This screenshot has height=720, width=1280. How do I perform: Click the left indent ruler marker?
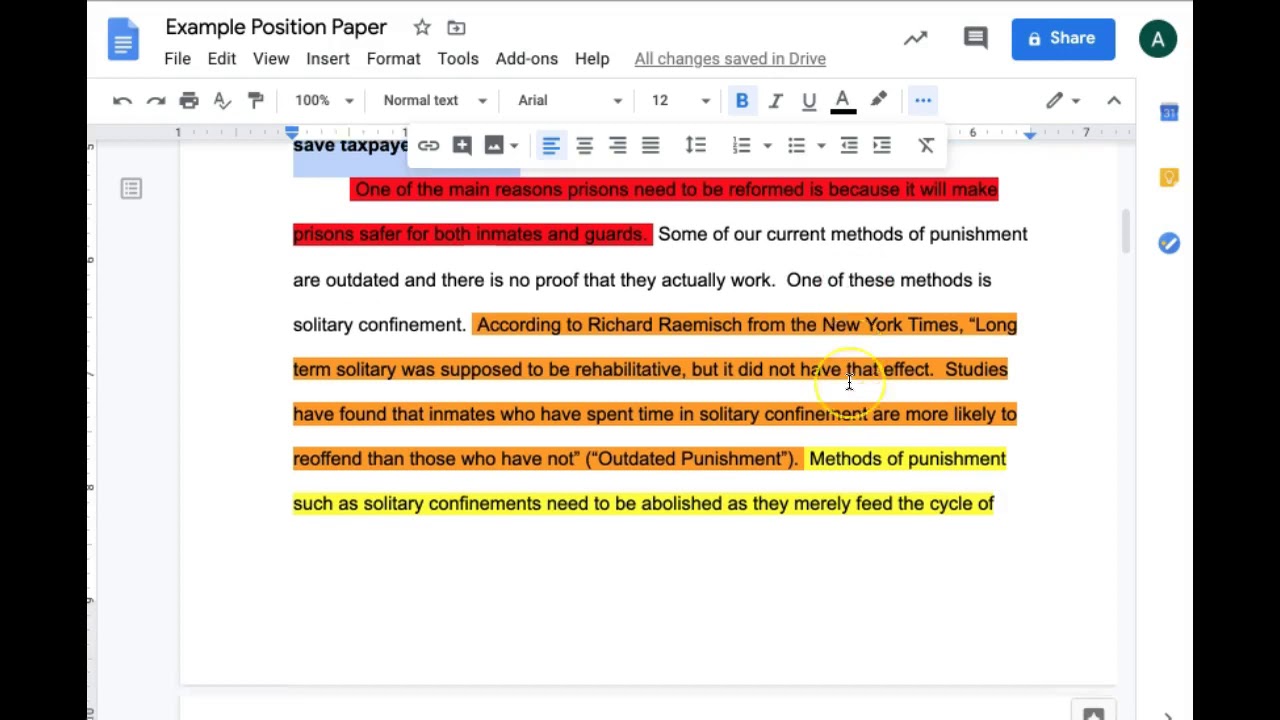point(292,133)
